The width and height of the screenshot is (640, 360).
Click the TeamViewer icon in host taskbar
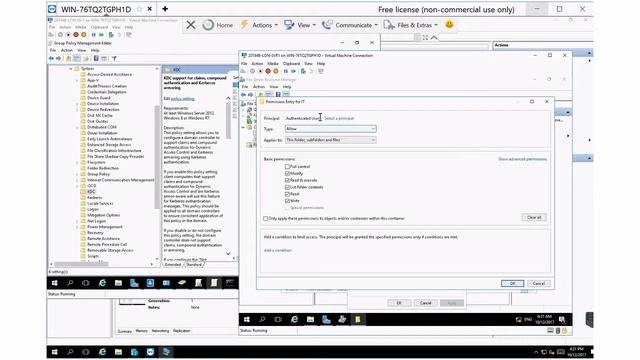click(150, 352)
